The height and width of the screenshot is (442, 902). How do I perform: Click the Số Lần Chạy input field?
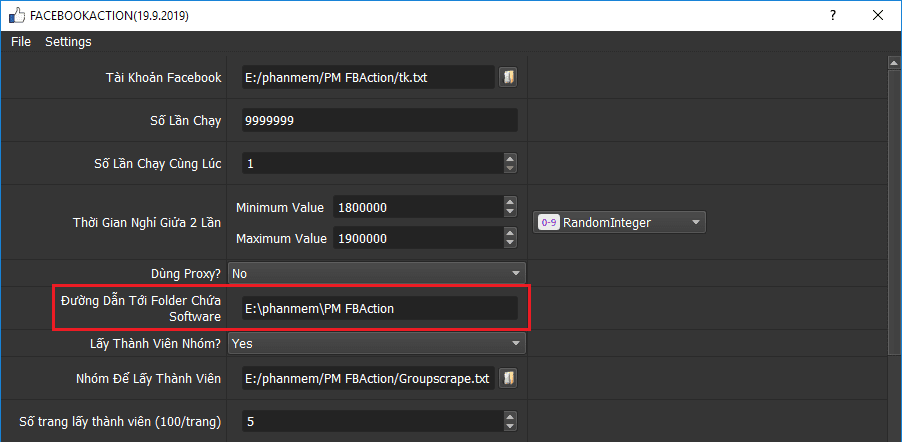(379, 121)
